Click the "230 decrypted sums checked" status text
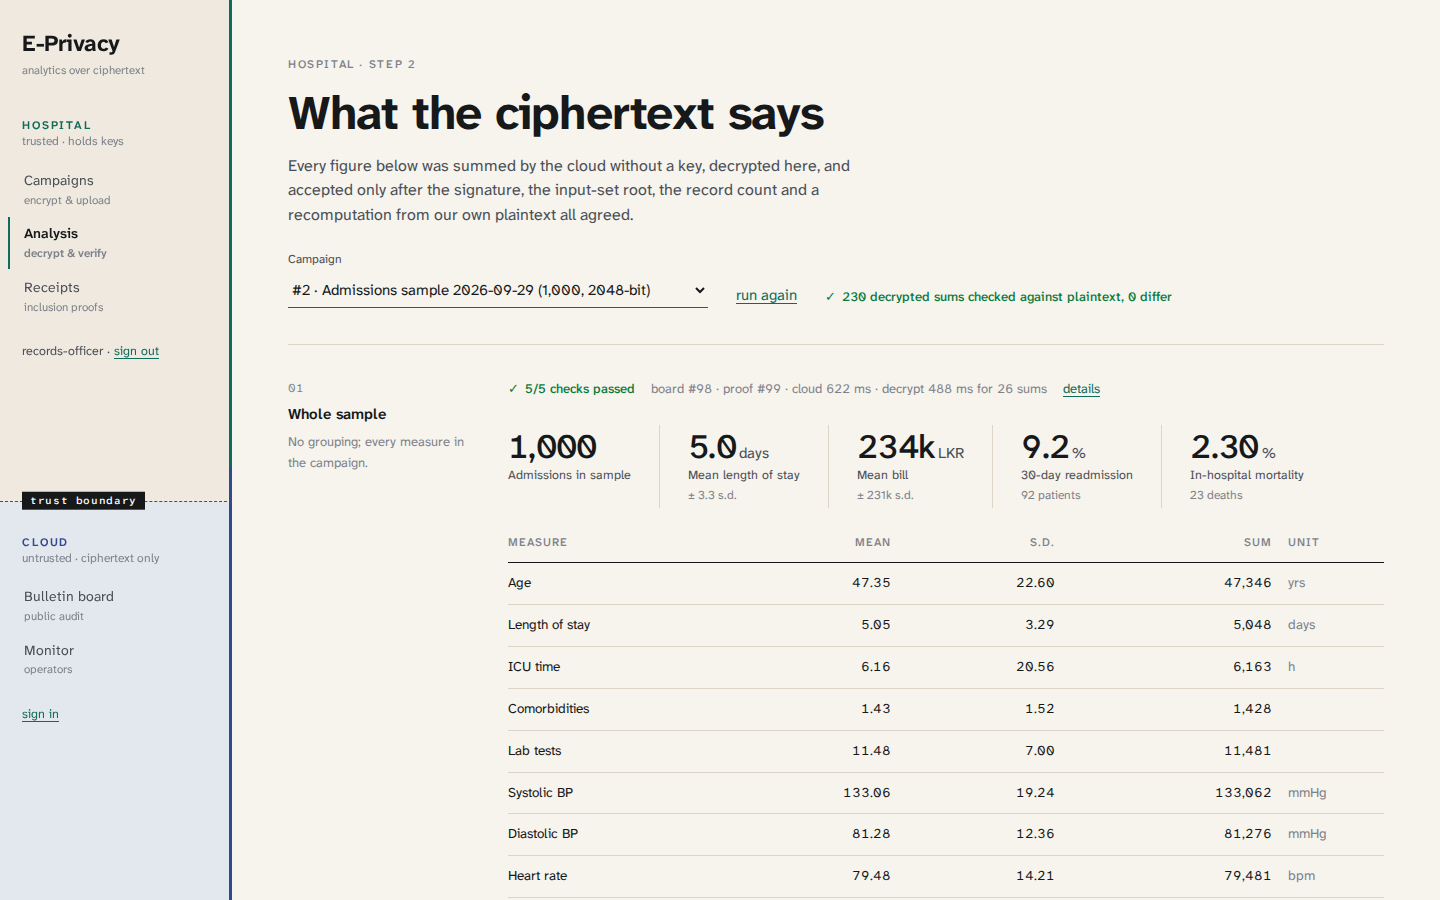Image resolution: width=1440 pixels, height=900 pixels. (x=998, y=297)
